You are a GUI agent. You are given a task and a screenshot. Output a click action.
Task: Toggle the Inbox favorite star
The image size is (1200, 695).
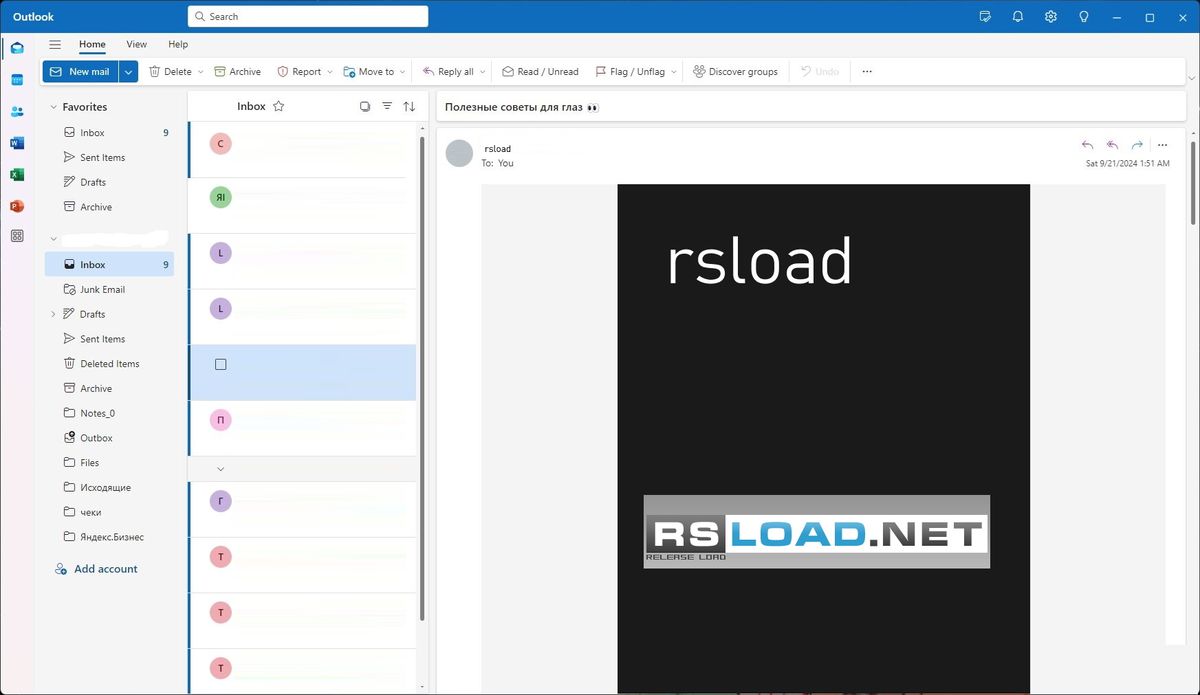[279, 106]
